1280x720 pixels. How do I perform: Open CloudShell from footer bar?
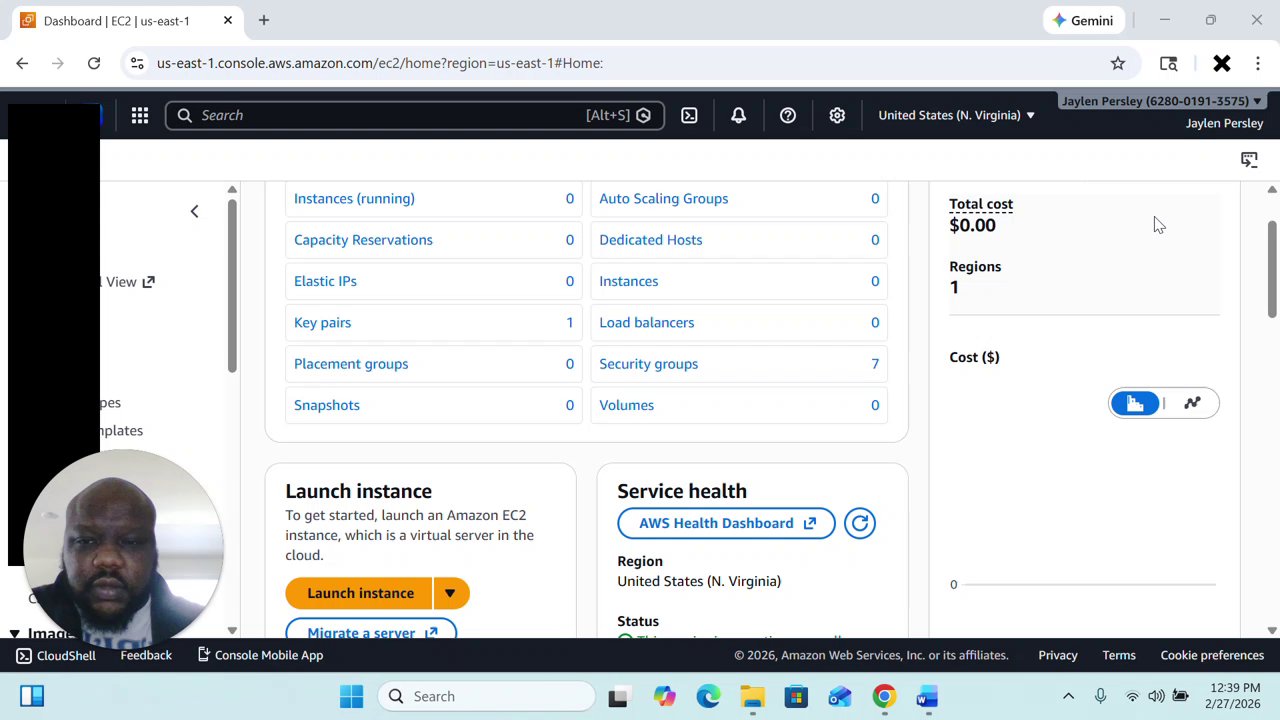(x=56, y=655)
